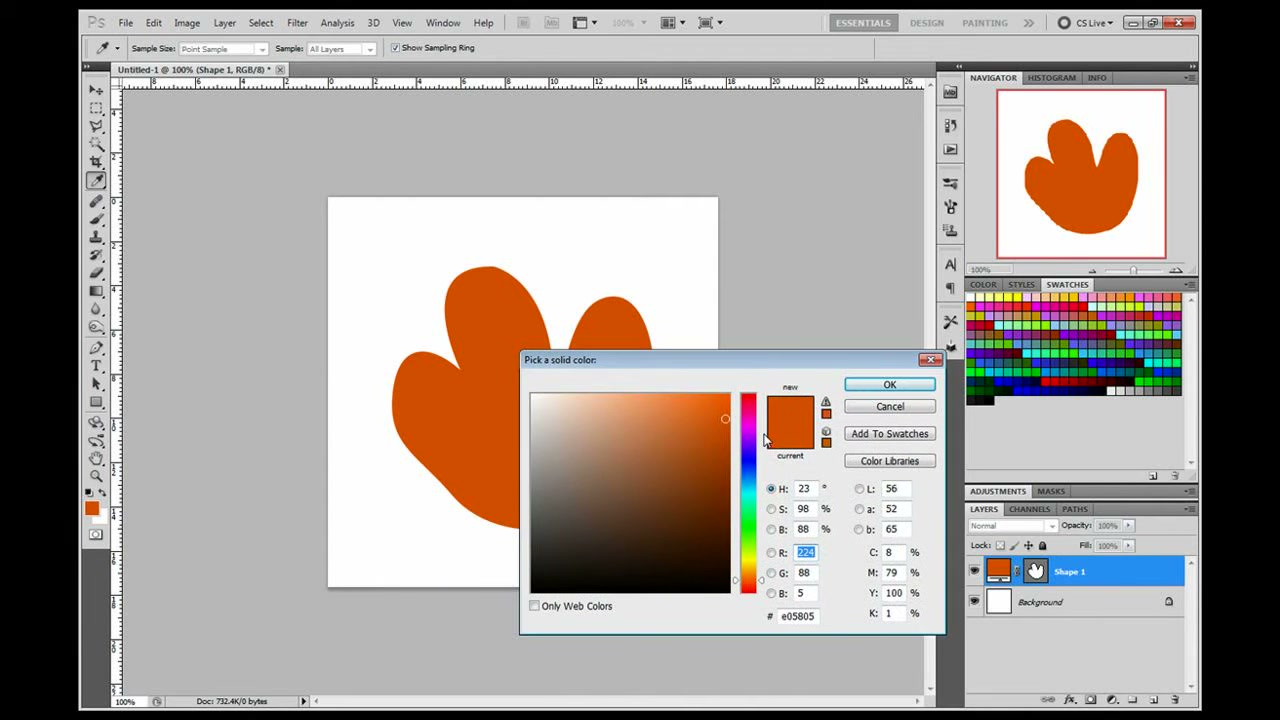Click new adjustment layer icon

[x=1112, y=700]
